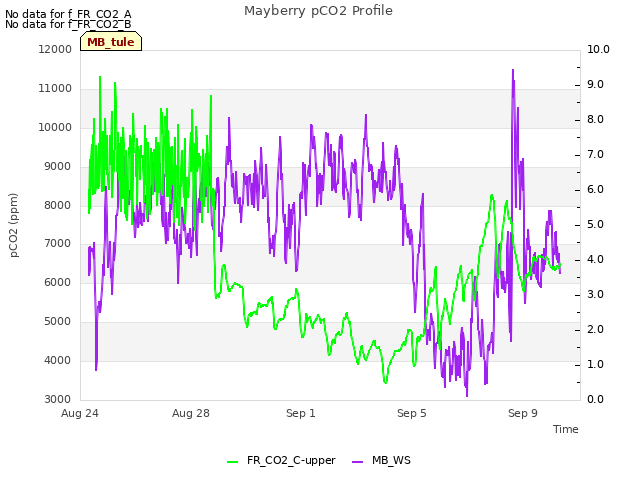Click the 10000 left axis value
The height and width of the screenshot is (480, 640).
[55, 127]
